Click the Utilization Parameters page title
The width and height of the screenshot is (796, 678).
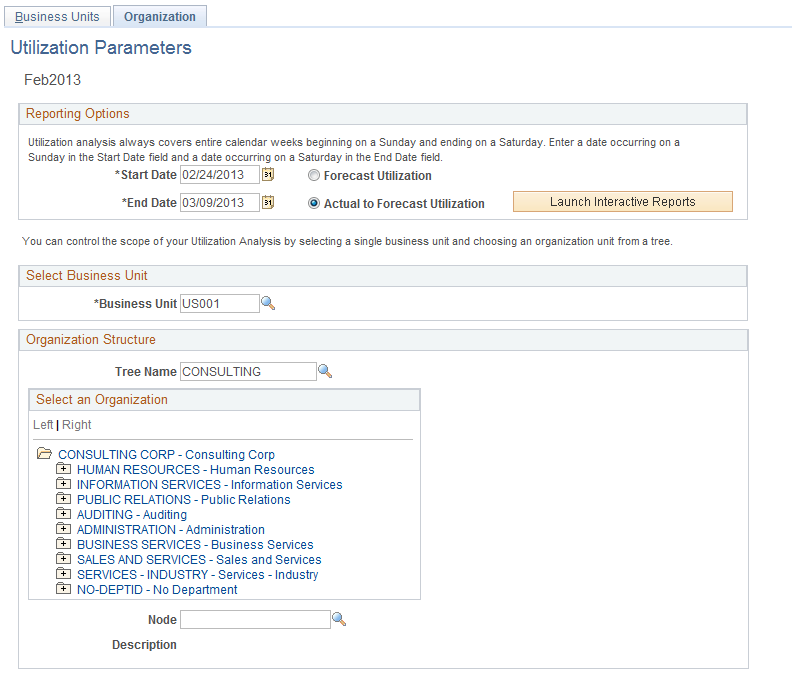[101, 48]
